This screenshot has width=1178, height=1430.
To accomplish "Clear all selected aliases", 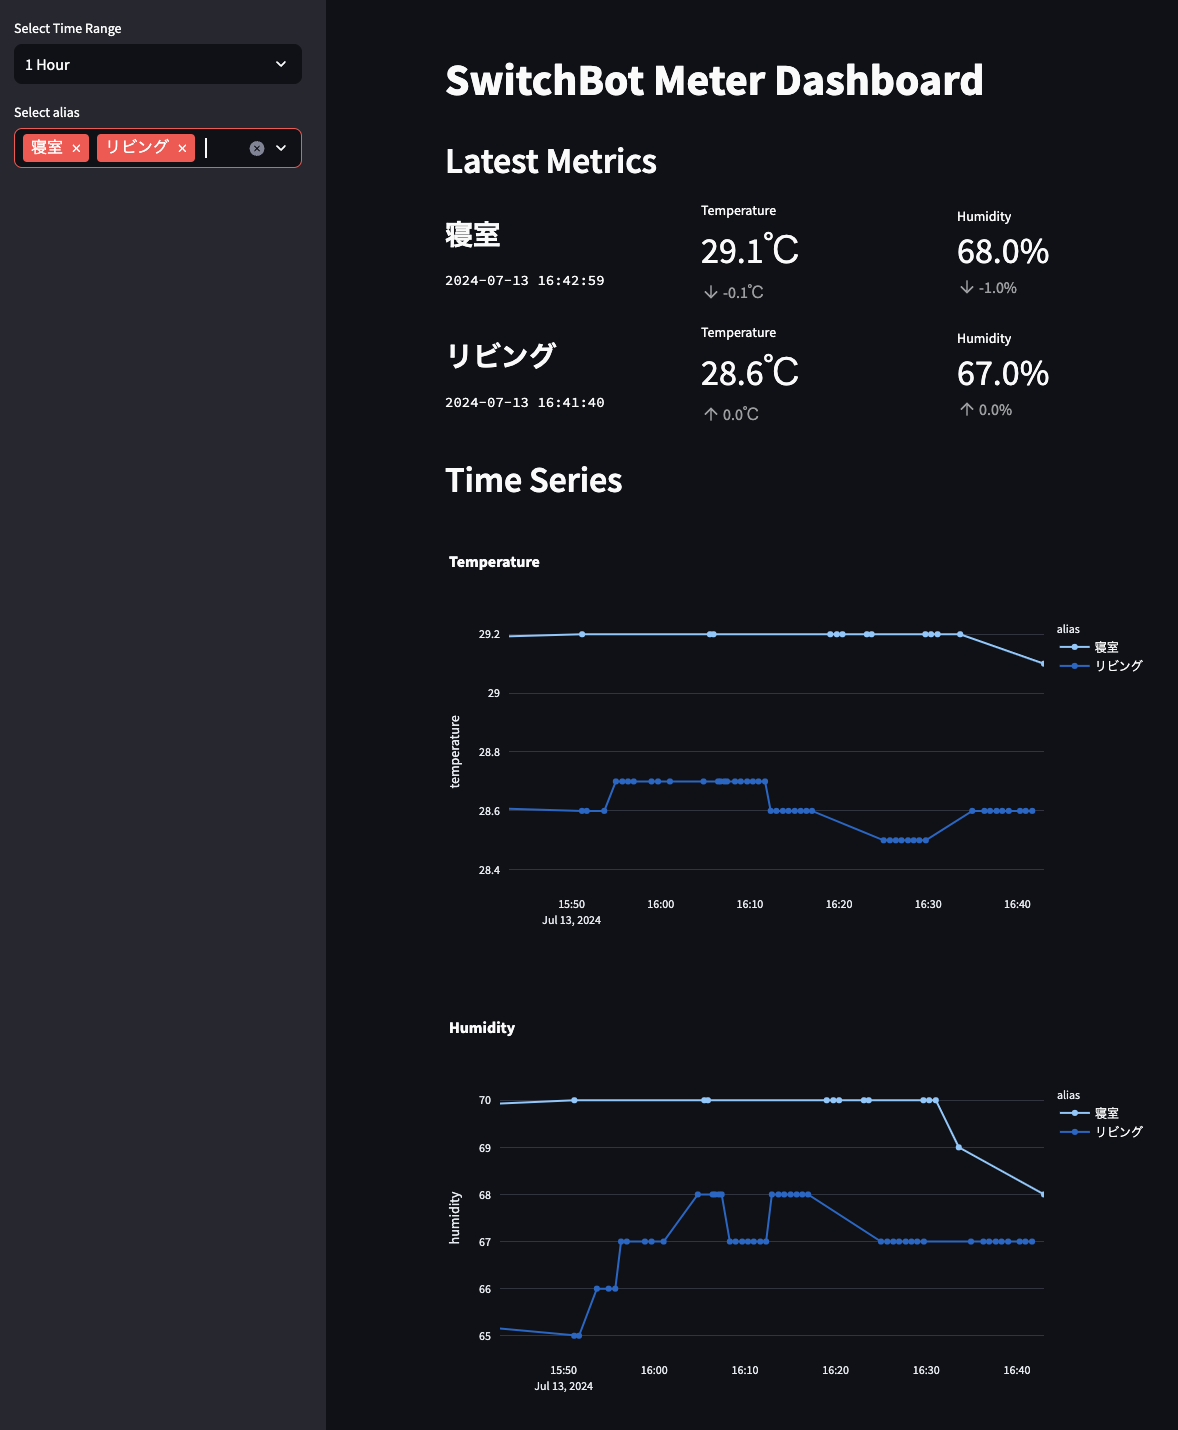I will click(x=257, y=148).
